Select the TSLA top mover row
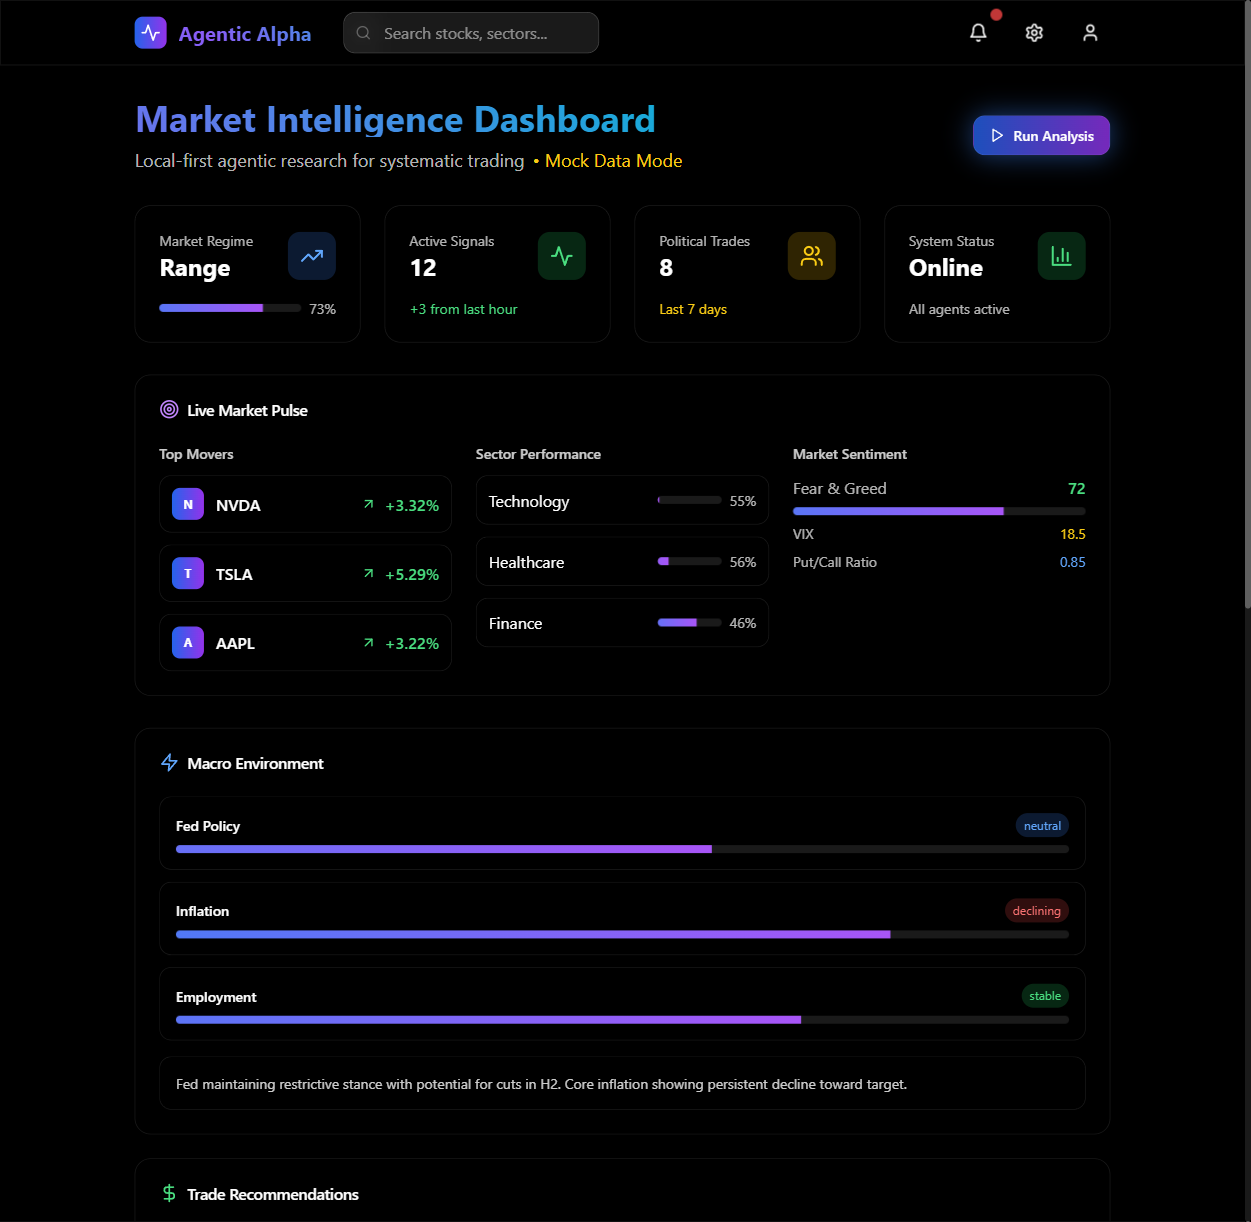The image size is (1251, 1222). click(305, 574)
